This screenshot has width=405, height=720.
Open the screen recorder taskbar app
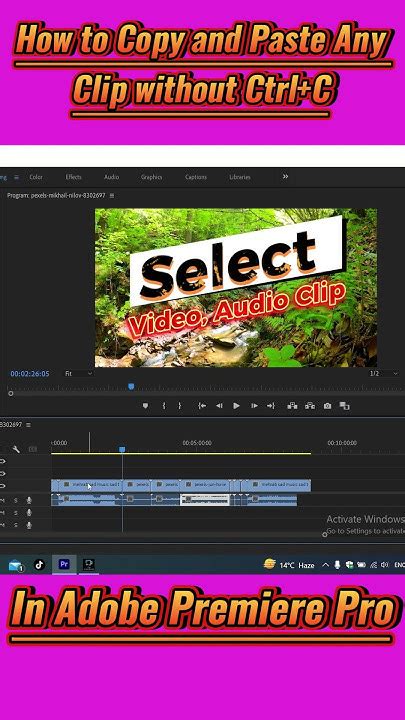click(89, 564)
